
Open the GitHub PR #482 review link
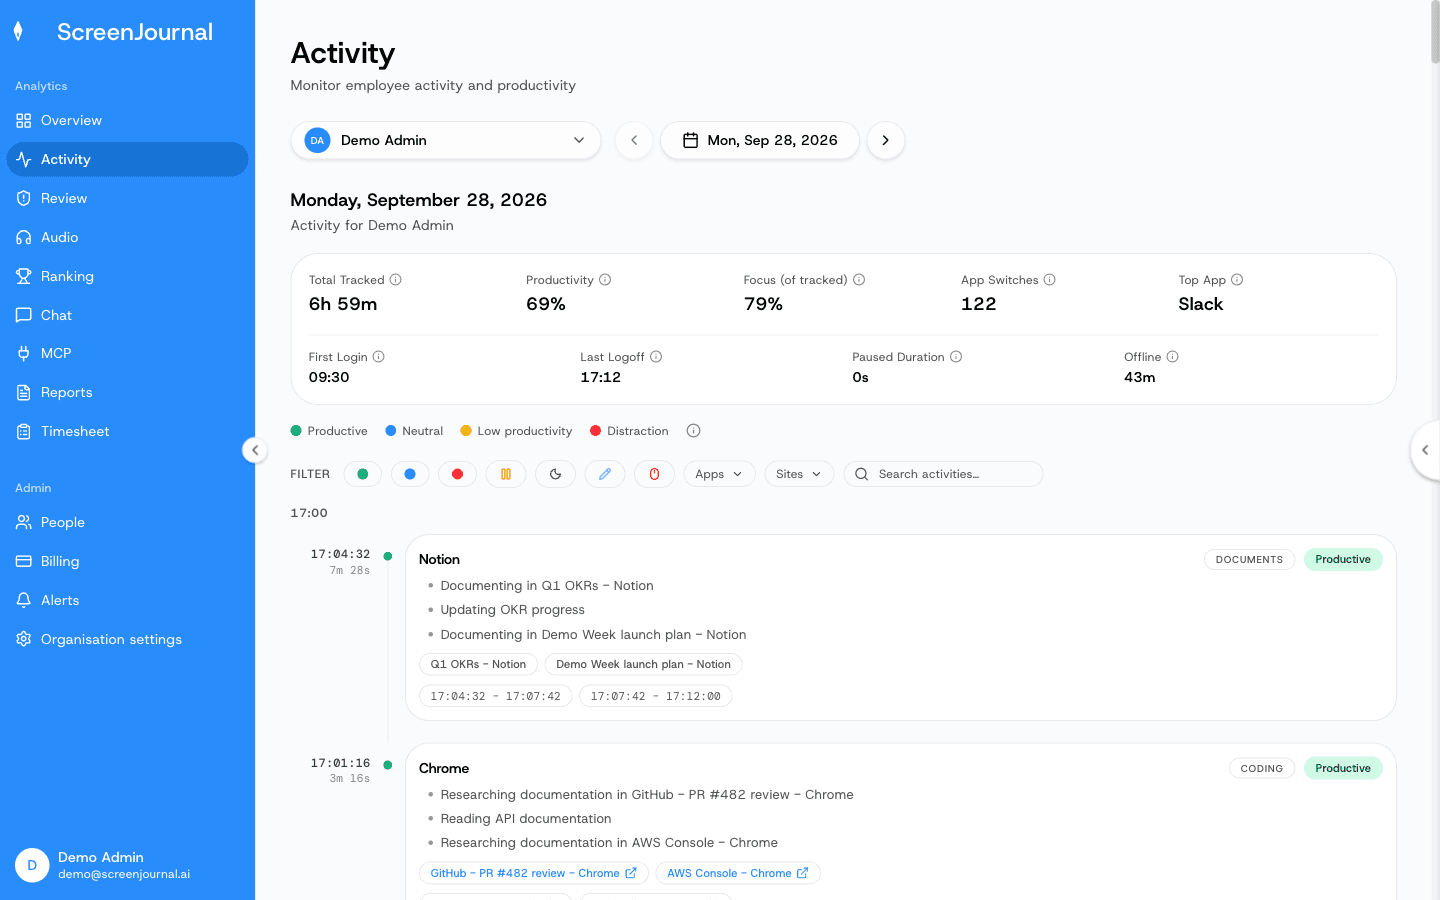pos(534,873)
